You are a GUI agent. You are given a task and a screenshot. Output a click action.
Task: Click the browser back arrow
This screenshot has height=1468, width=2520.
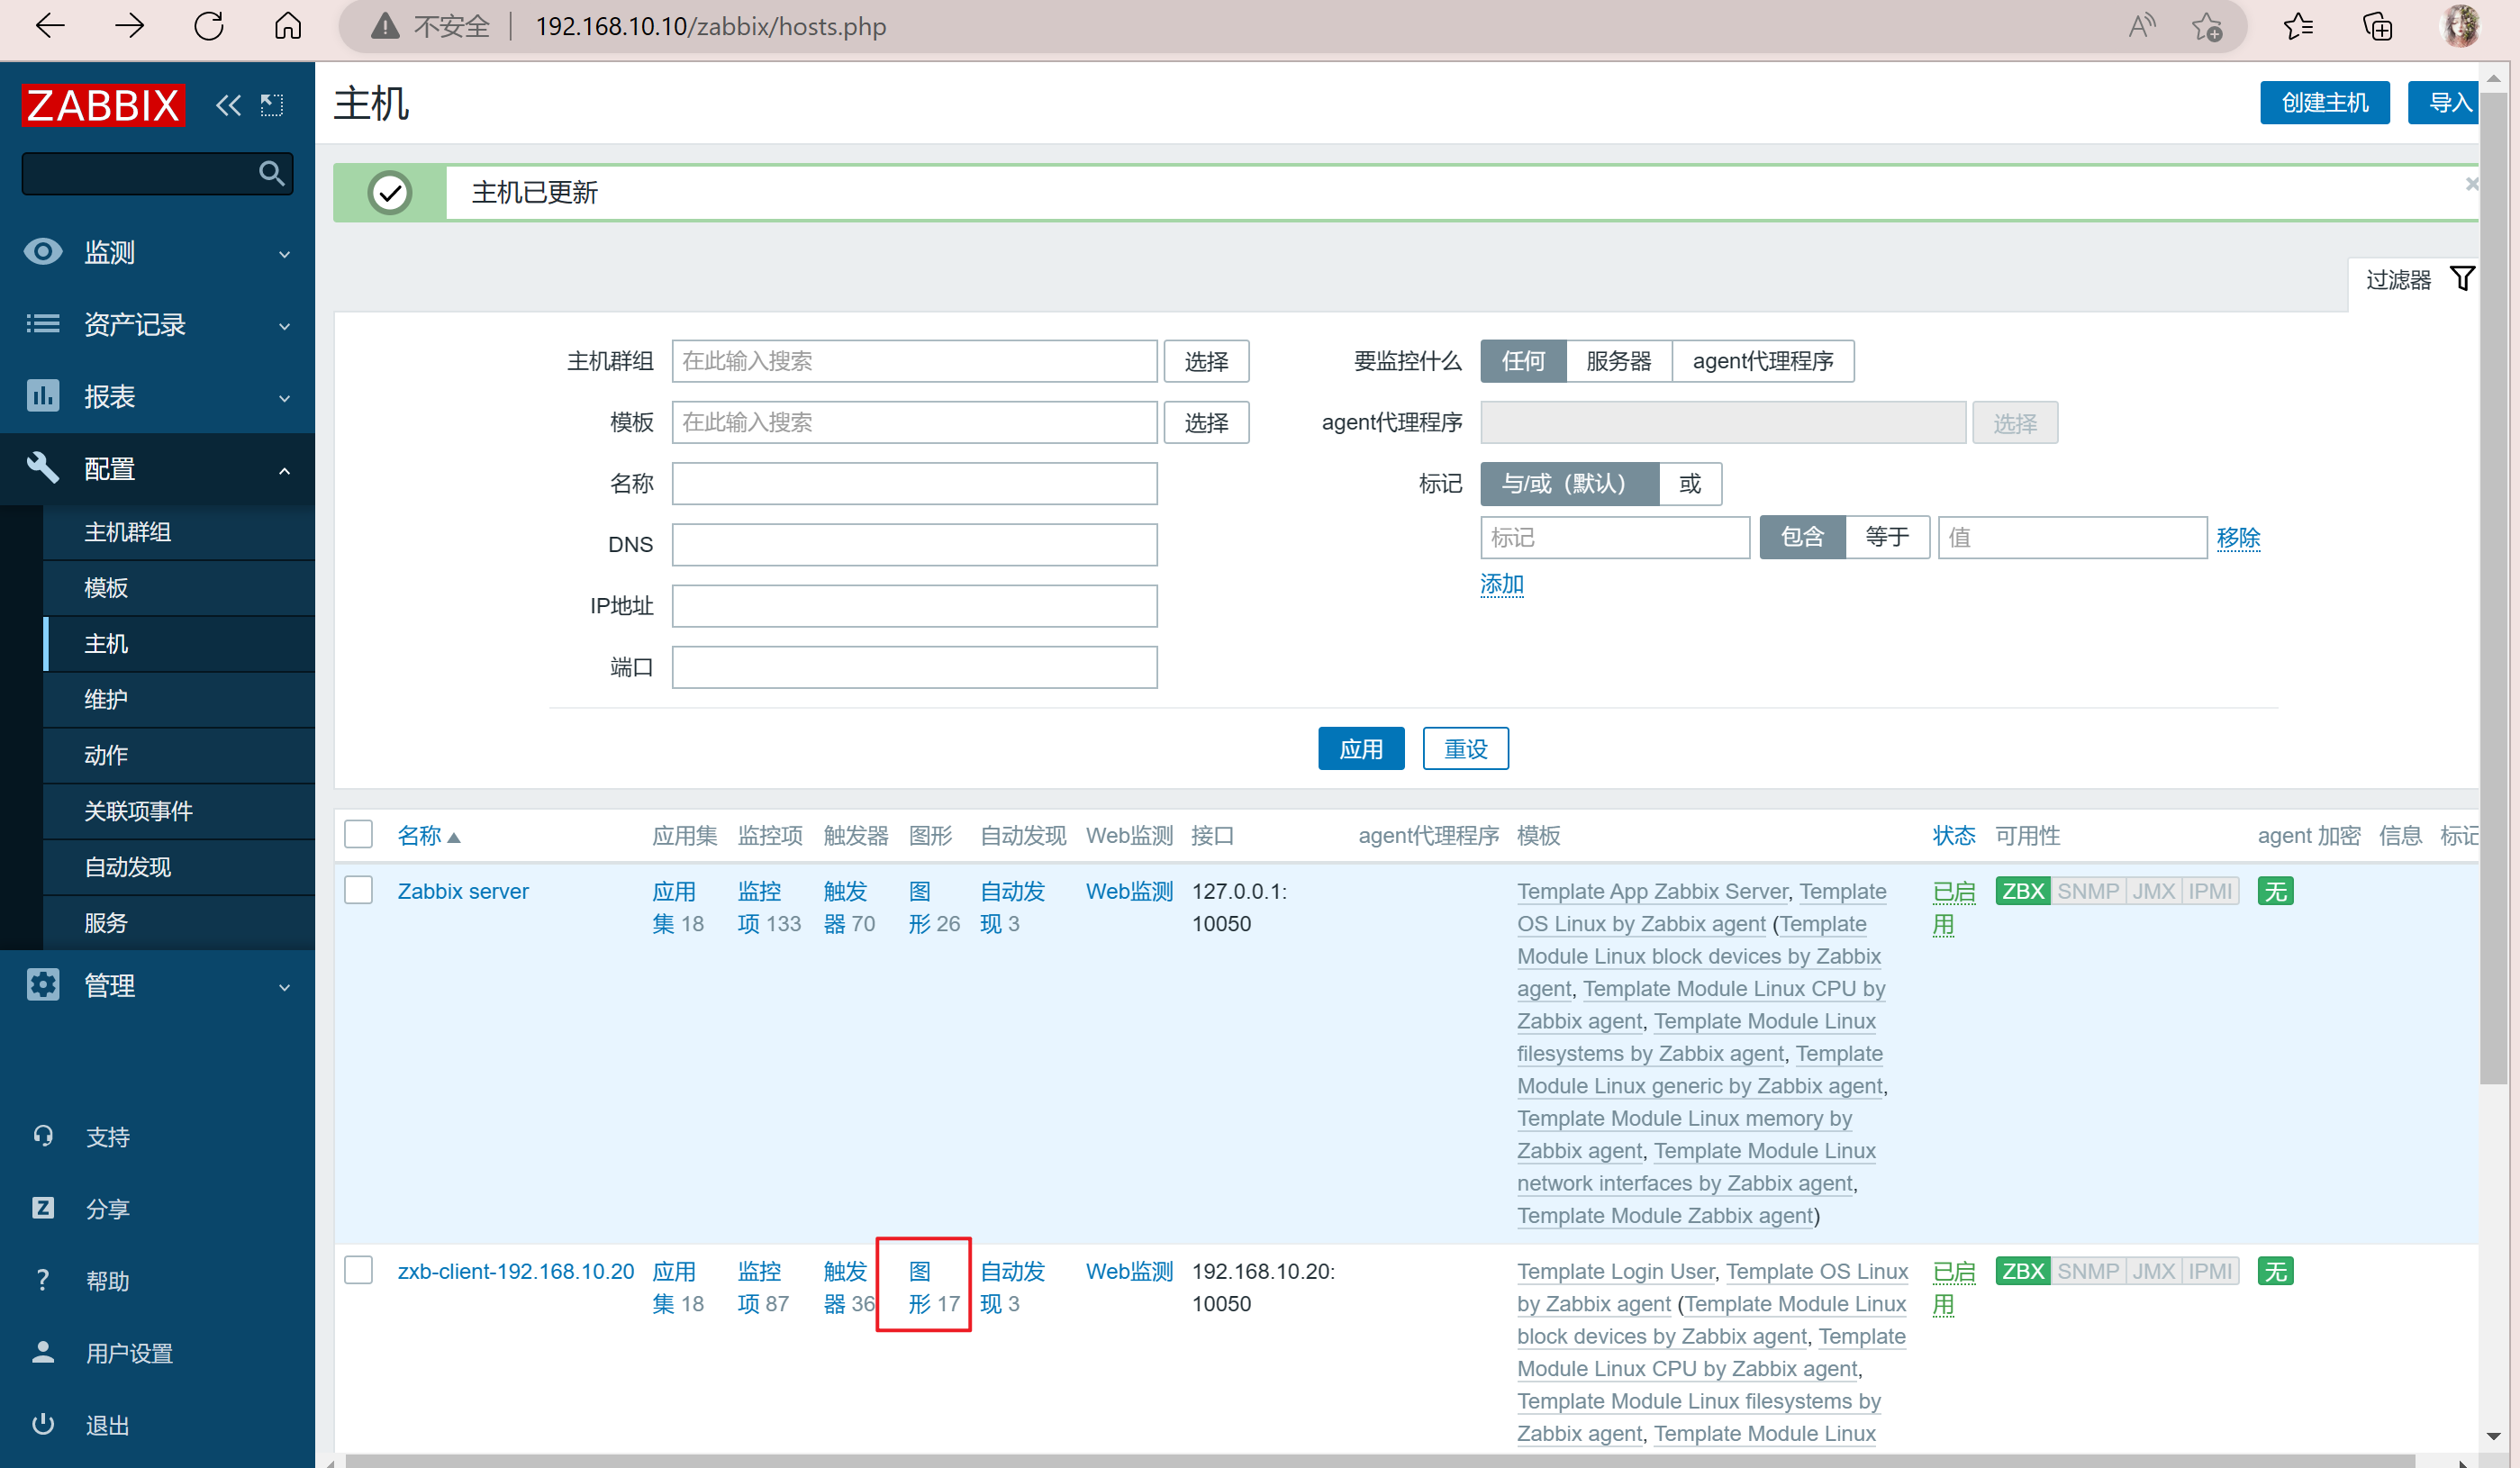pyautogui.click(x=50, y=26)
